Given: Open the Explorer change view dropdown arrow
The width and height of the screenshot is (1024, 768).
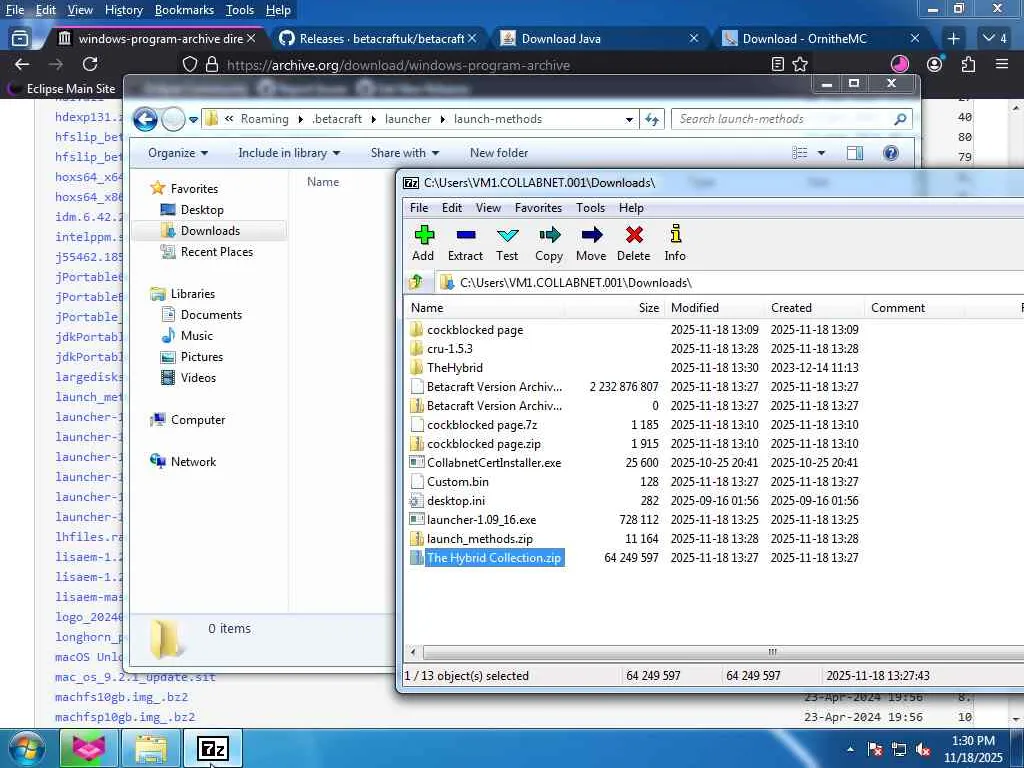Looking at the screenshot, I should (822, 153).
